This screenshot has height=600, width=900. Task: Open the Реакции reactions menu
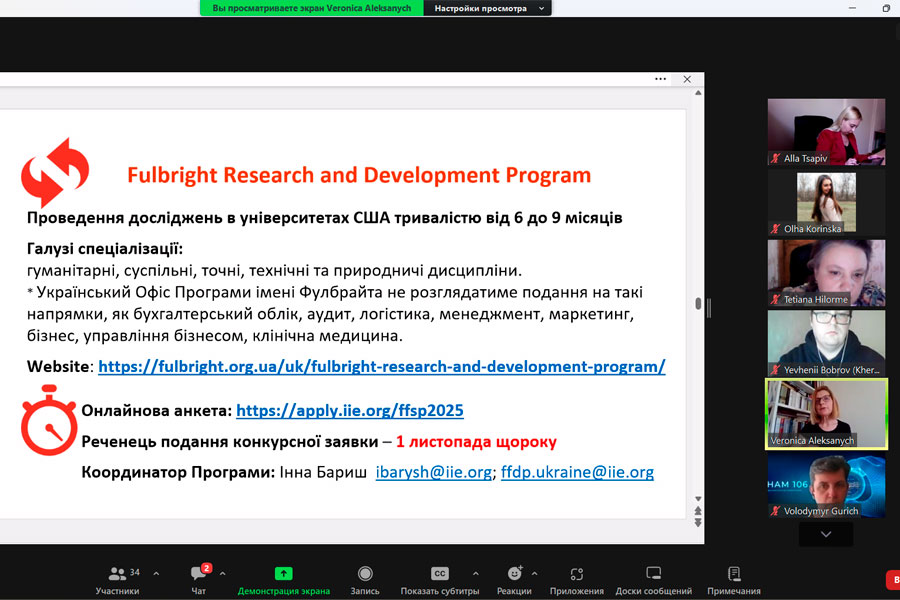pyautogui.click(x=514, y=579)
